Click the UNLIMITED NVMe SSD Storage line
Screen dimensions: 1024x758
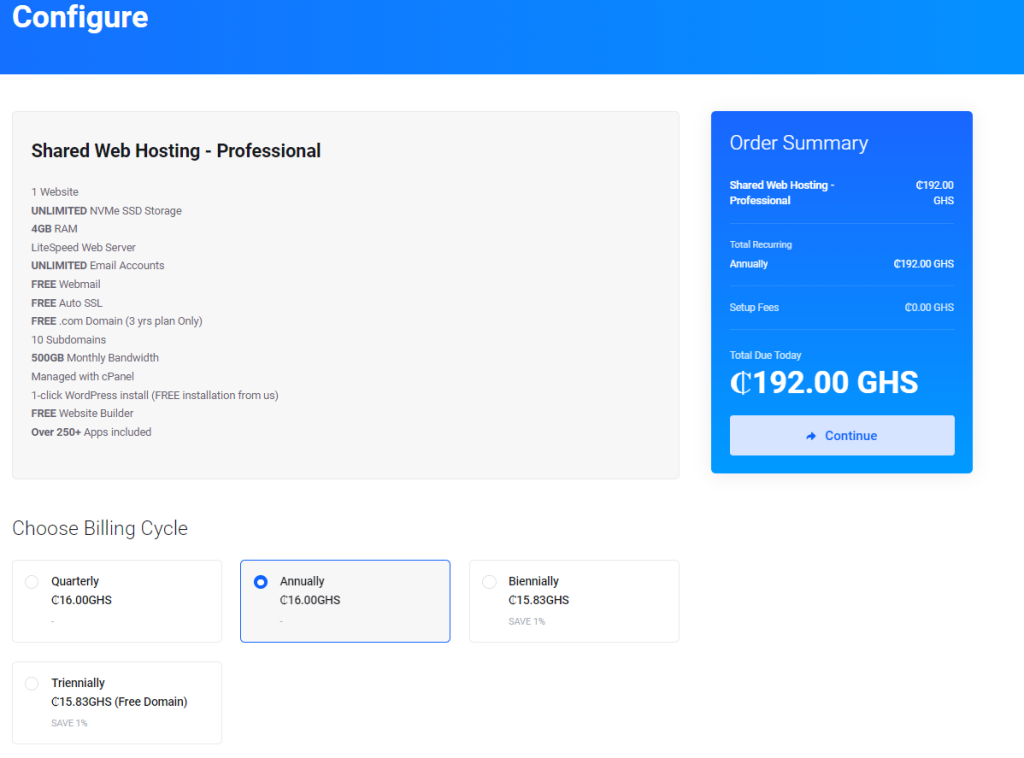106,211
